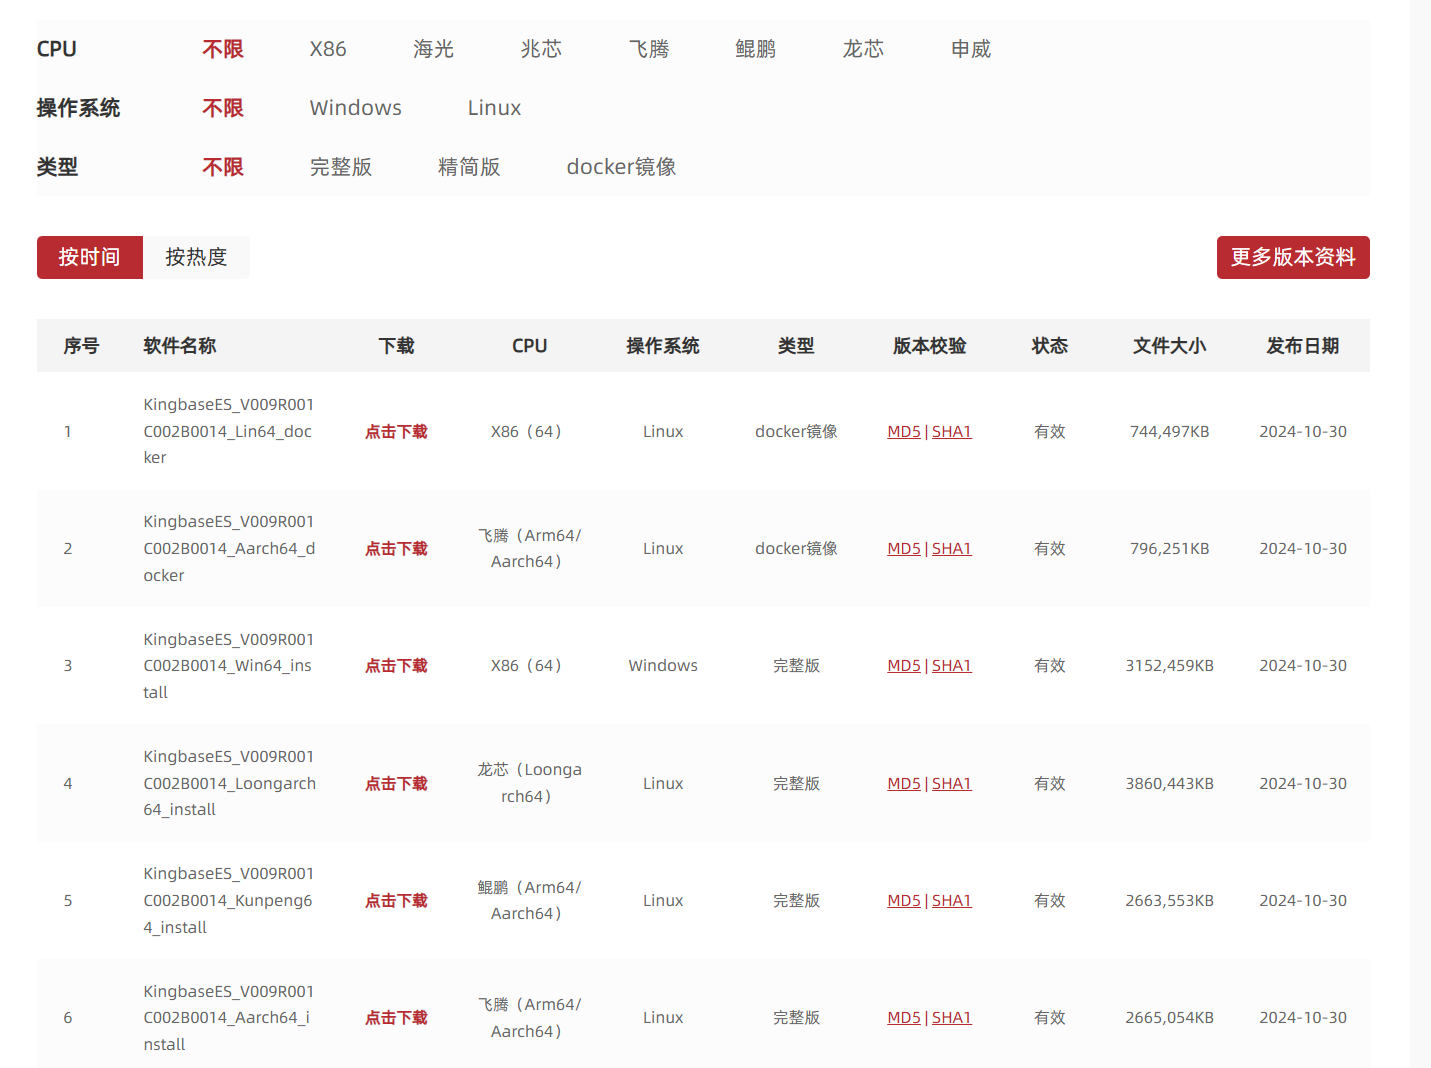The height and width of the screenshot is (1068, 1431).
Task: Select file name KingbaseES Loongarch64_install
Action: click(230, 783)
